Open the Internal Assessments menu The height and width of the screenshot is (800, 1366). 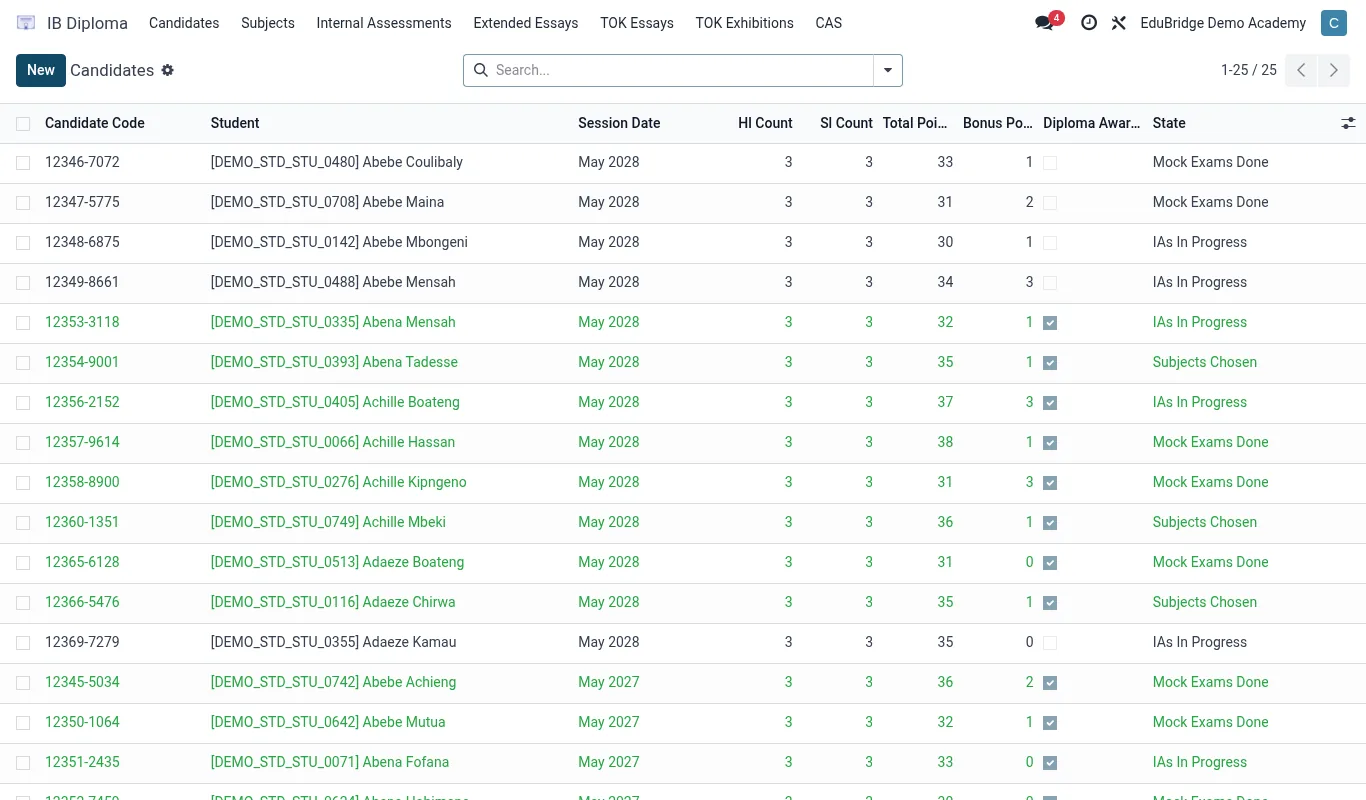[384, 23]
